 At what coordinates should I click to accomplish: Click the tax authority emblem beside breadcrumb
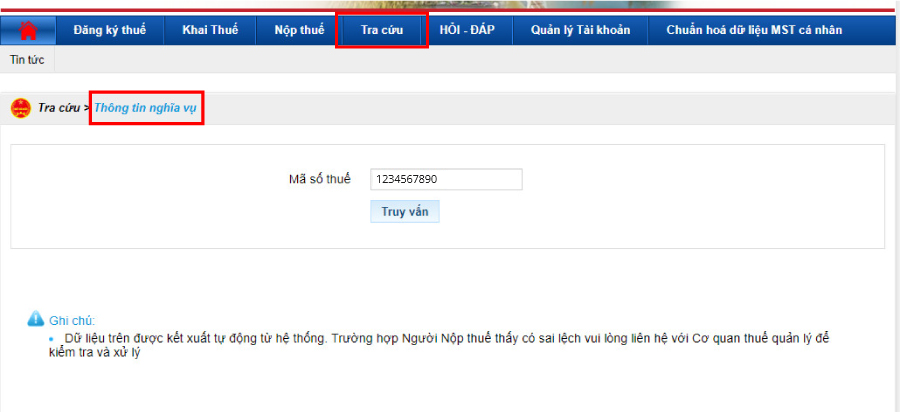click(20, 108)
